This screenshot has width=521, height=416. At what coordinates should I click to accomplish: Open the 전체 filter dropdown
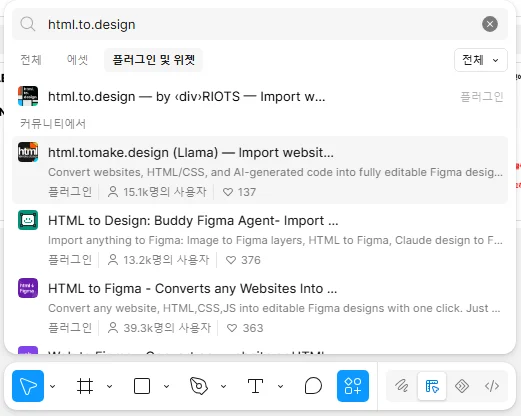pos(481,60)
